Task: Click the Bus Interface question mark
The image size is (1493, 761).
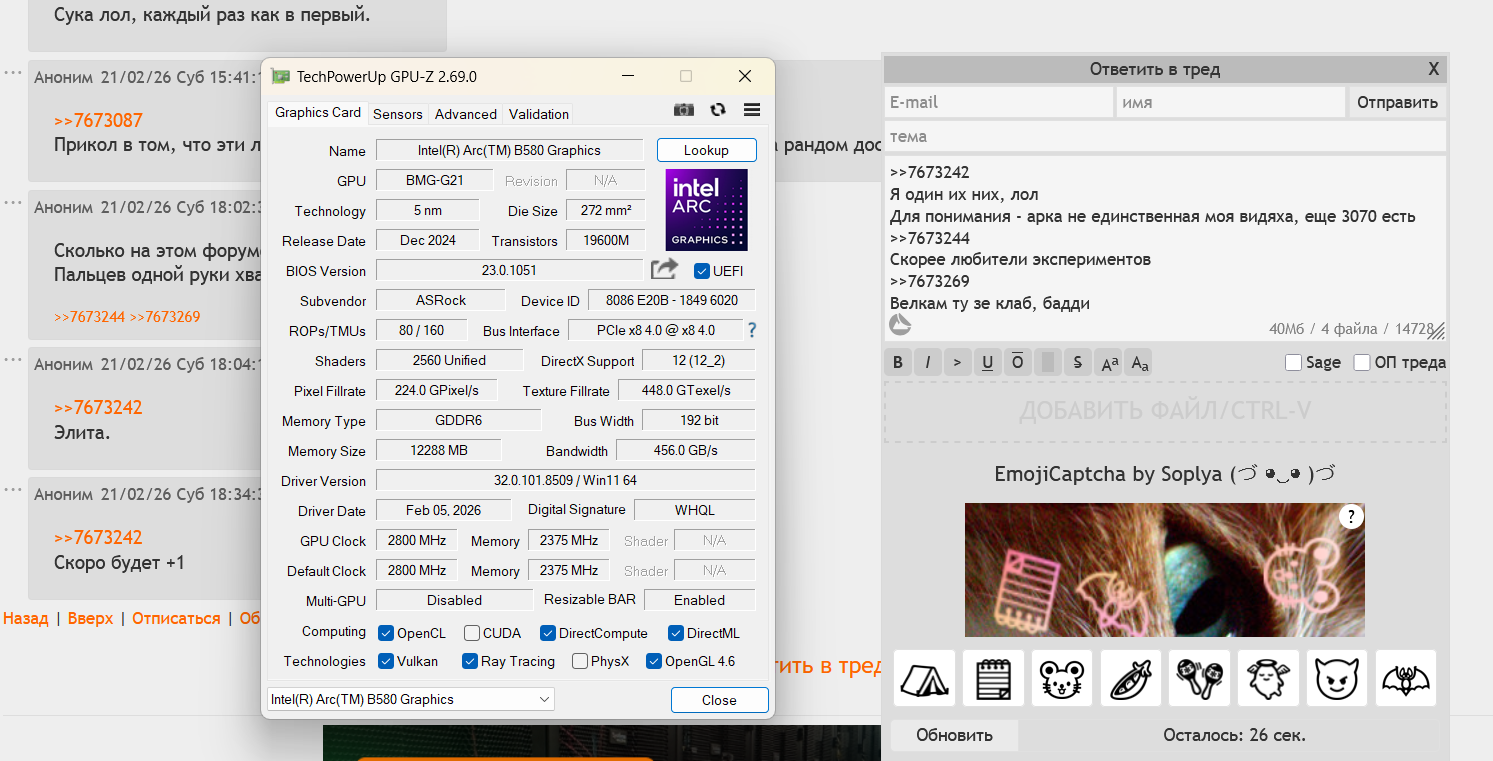Action: (x=752, y=330)
